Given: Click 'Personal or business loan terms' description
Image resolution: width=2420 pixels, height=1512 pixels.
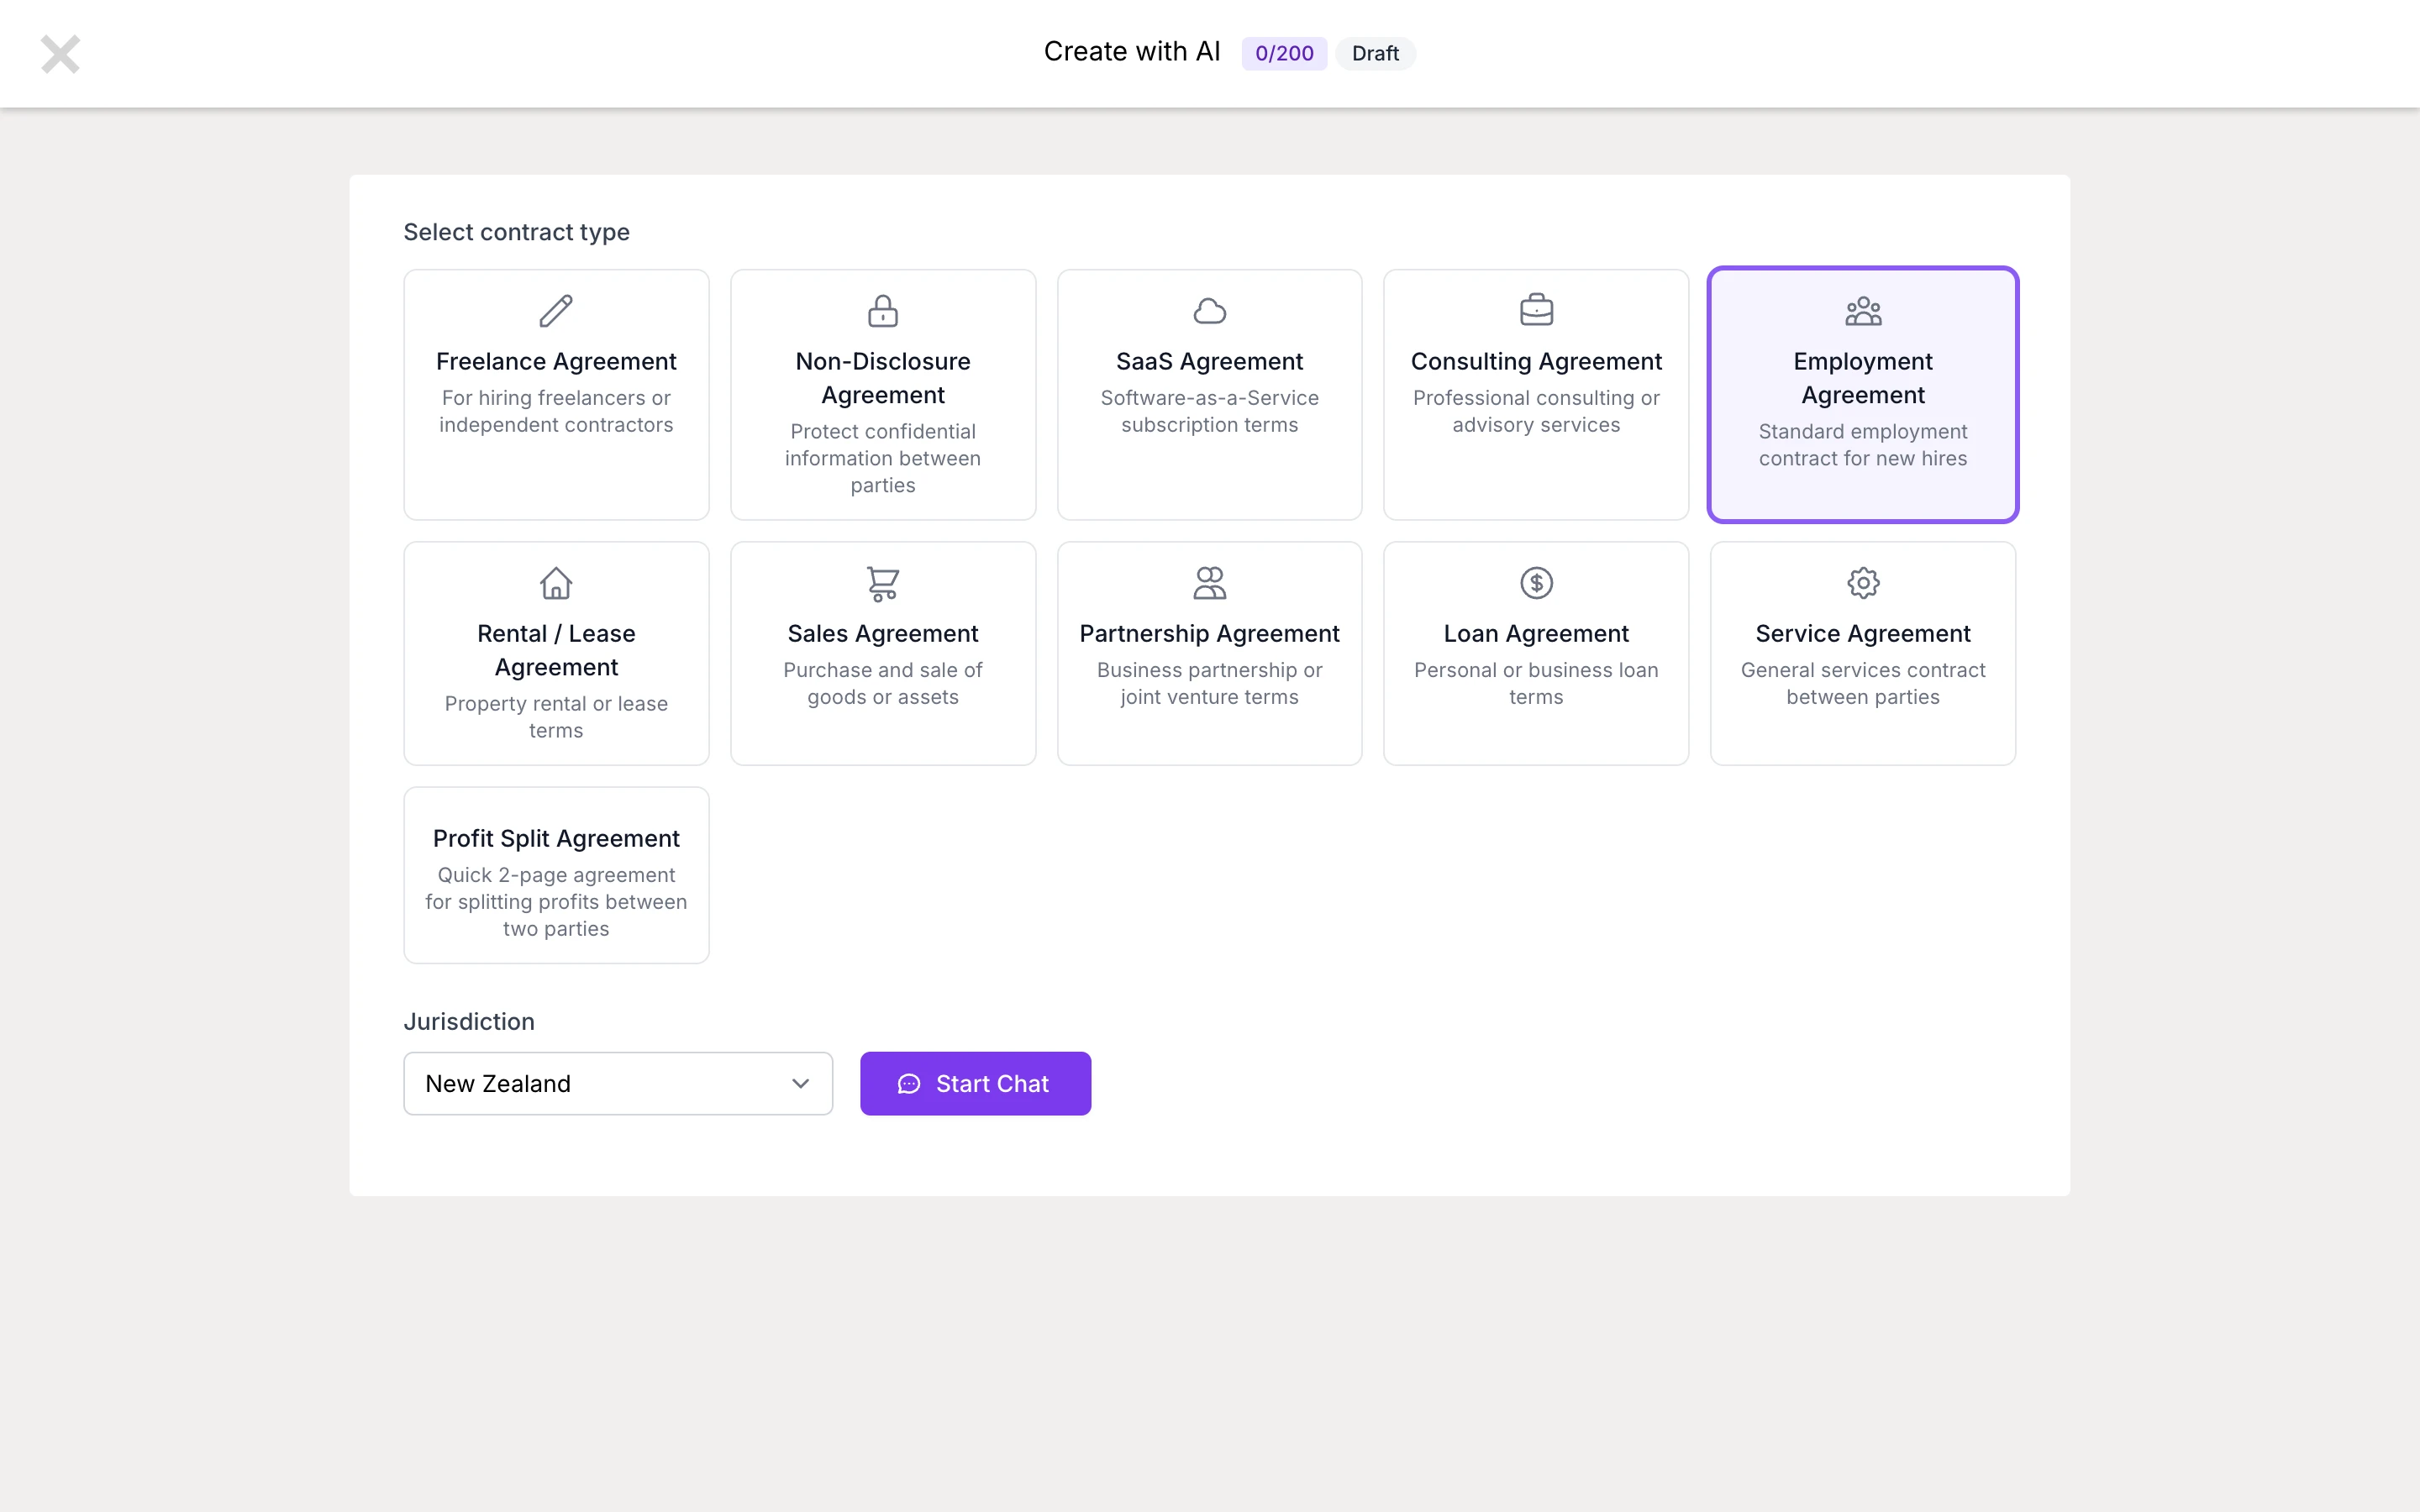Looking at the screenshot, I should click(1536, 683).
